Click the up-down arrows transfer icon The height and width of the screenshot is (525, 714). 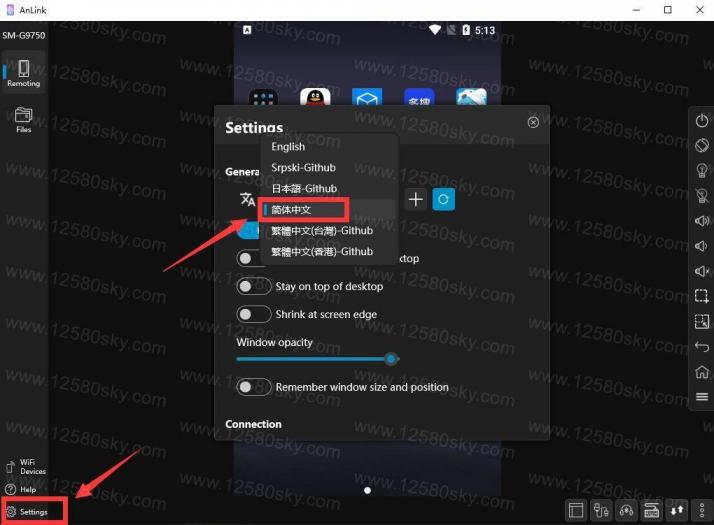click(677, 510)
